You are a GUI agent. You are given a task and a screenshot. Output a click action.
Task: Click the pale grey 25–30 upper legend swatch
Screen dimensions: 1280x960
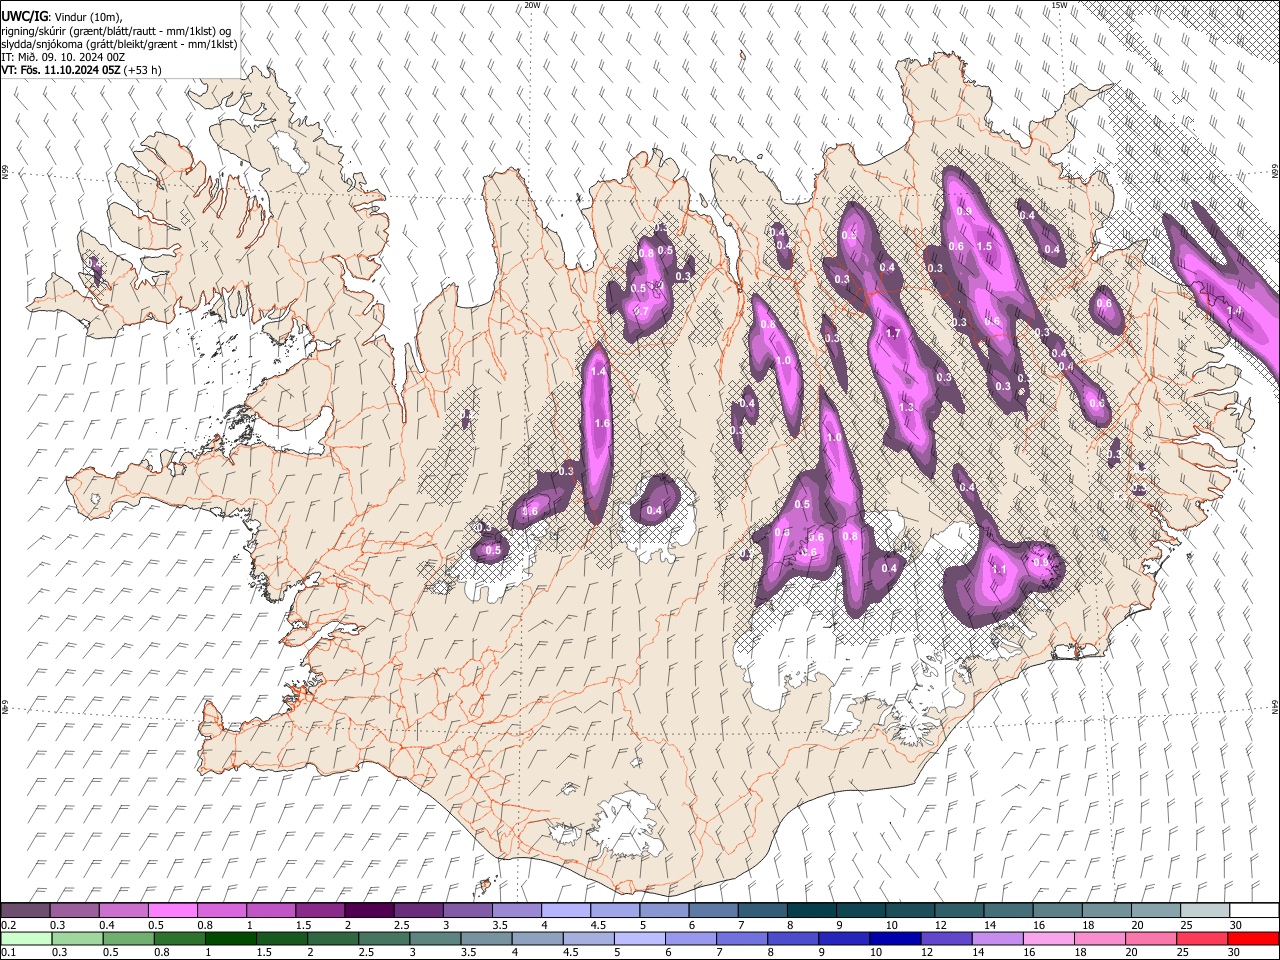pyautogui.click(x=1204, y=911)
